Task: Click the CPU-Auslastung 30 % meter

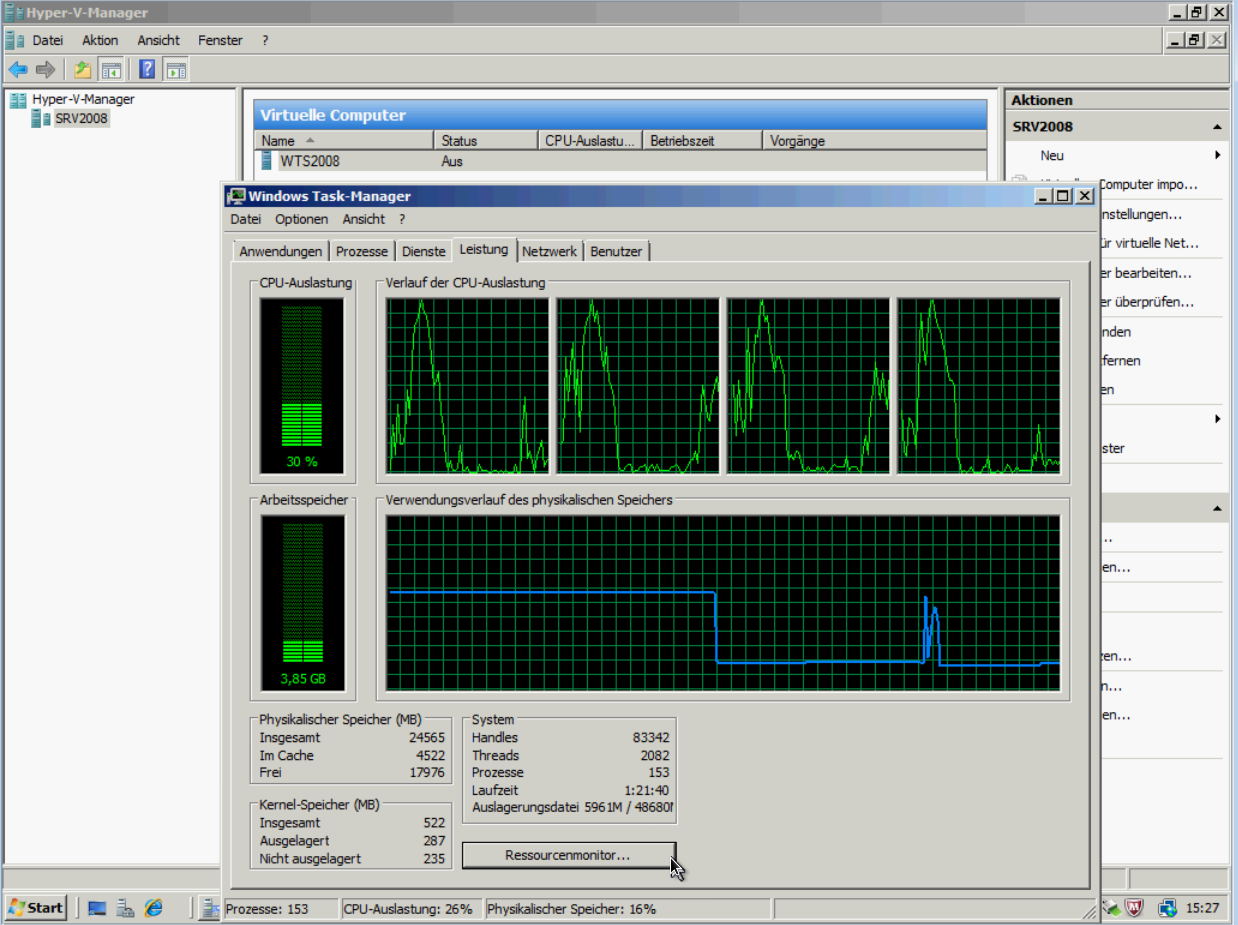Action: 302,385
